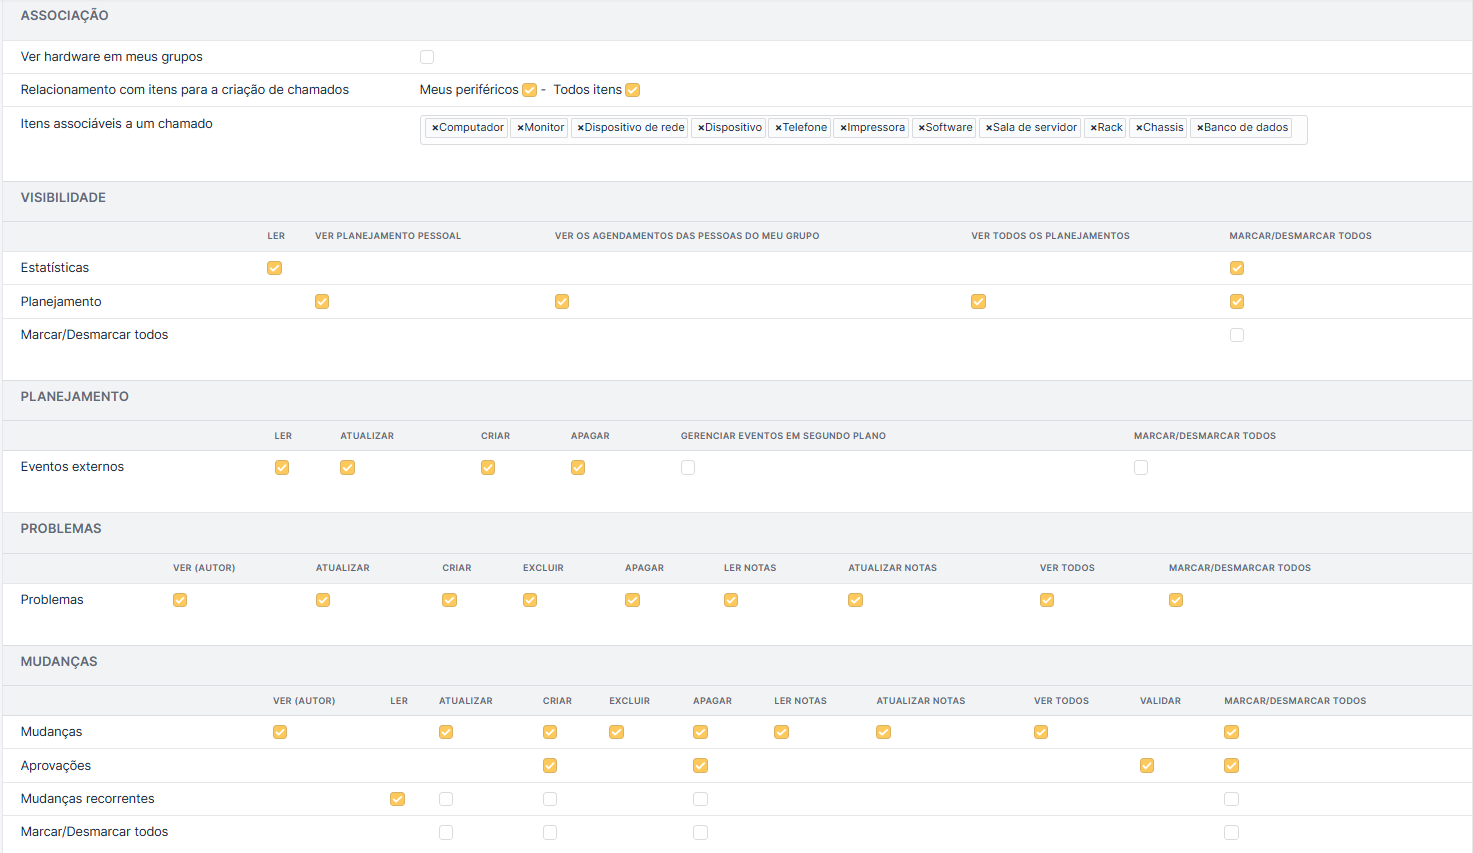Uncheck 'Ler notas' for Problemas

731,600
